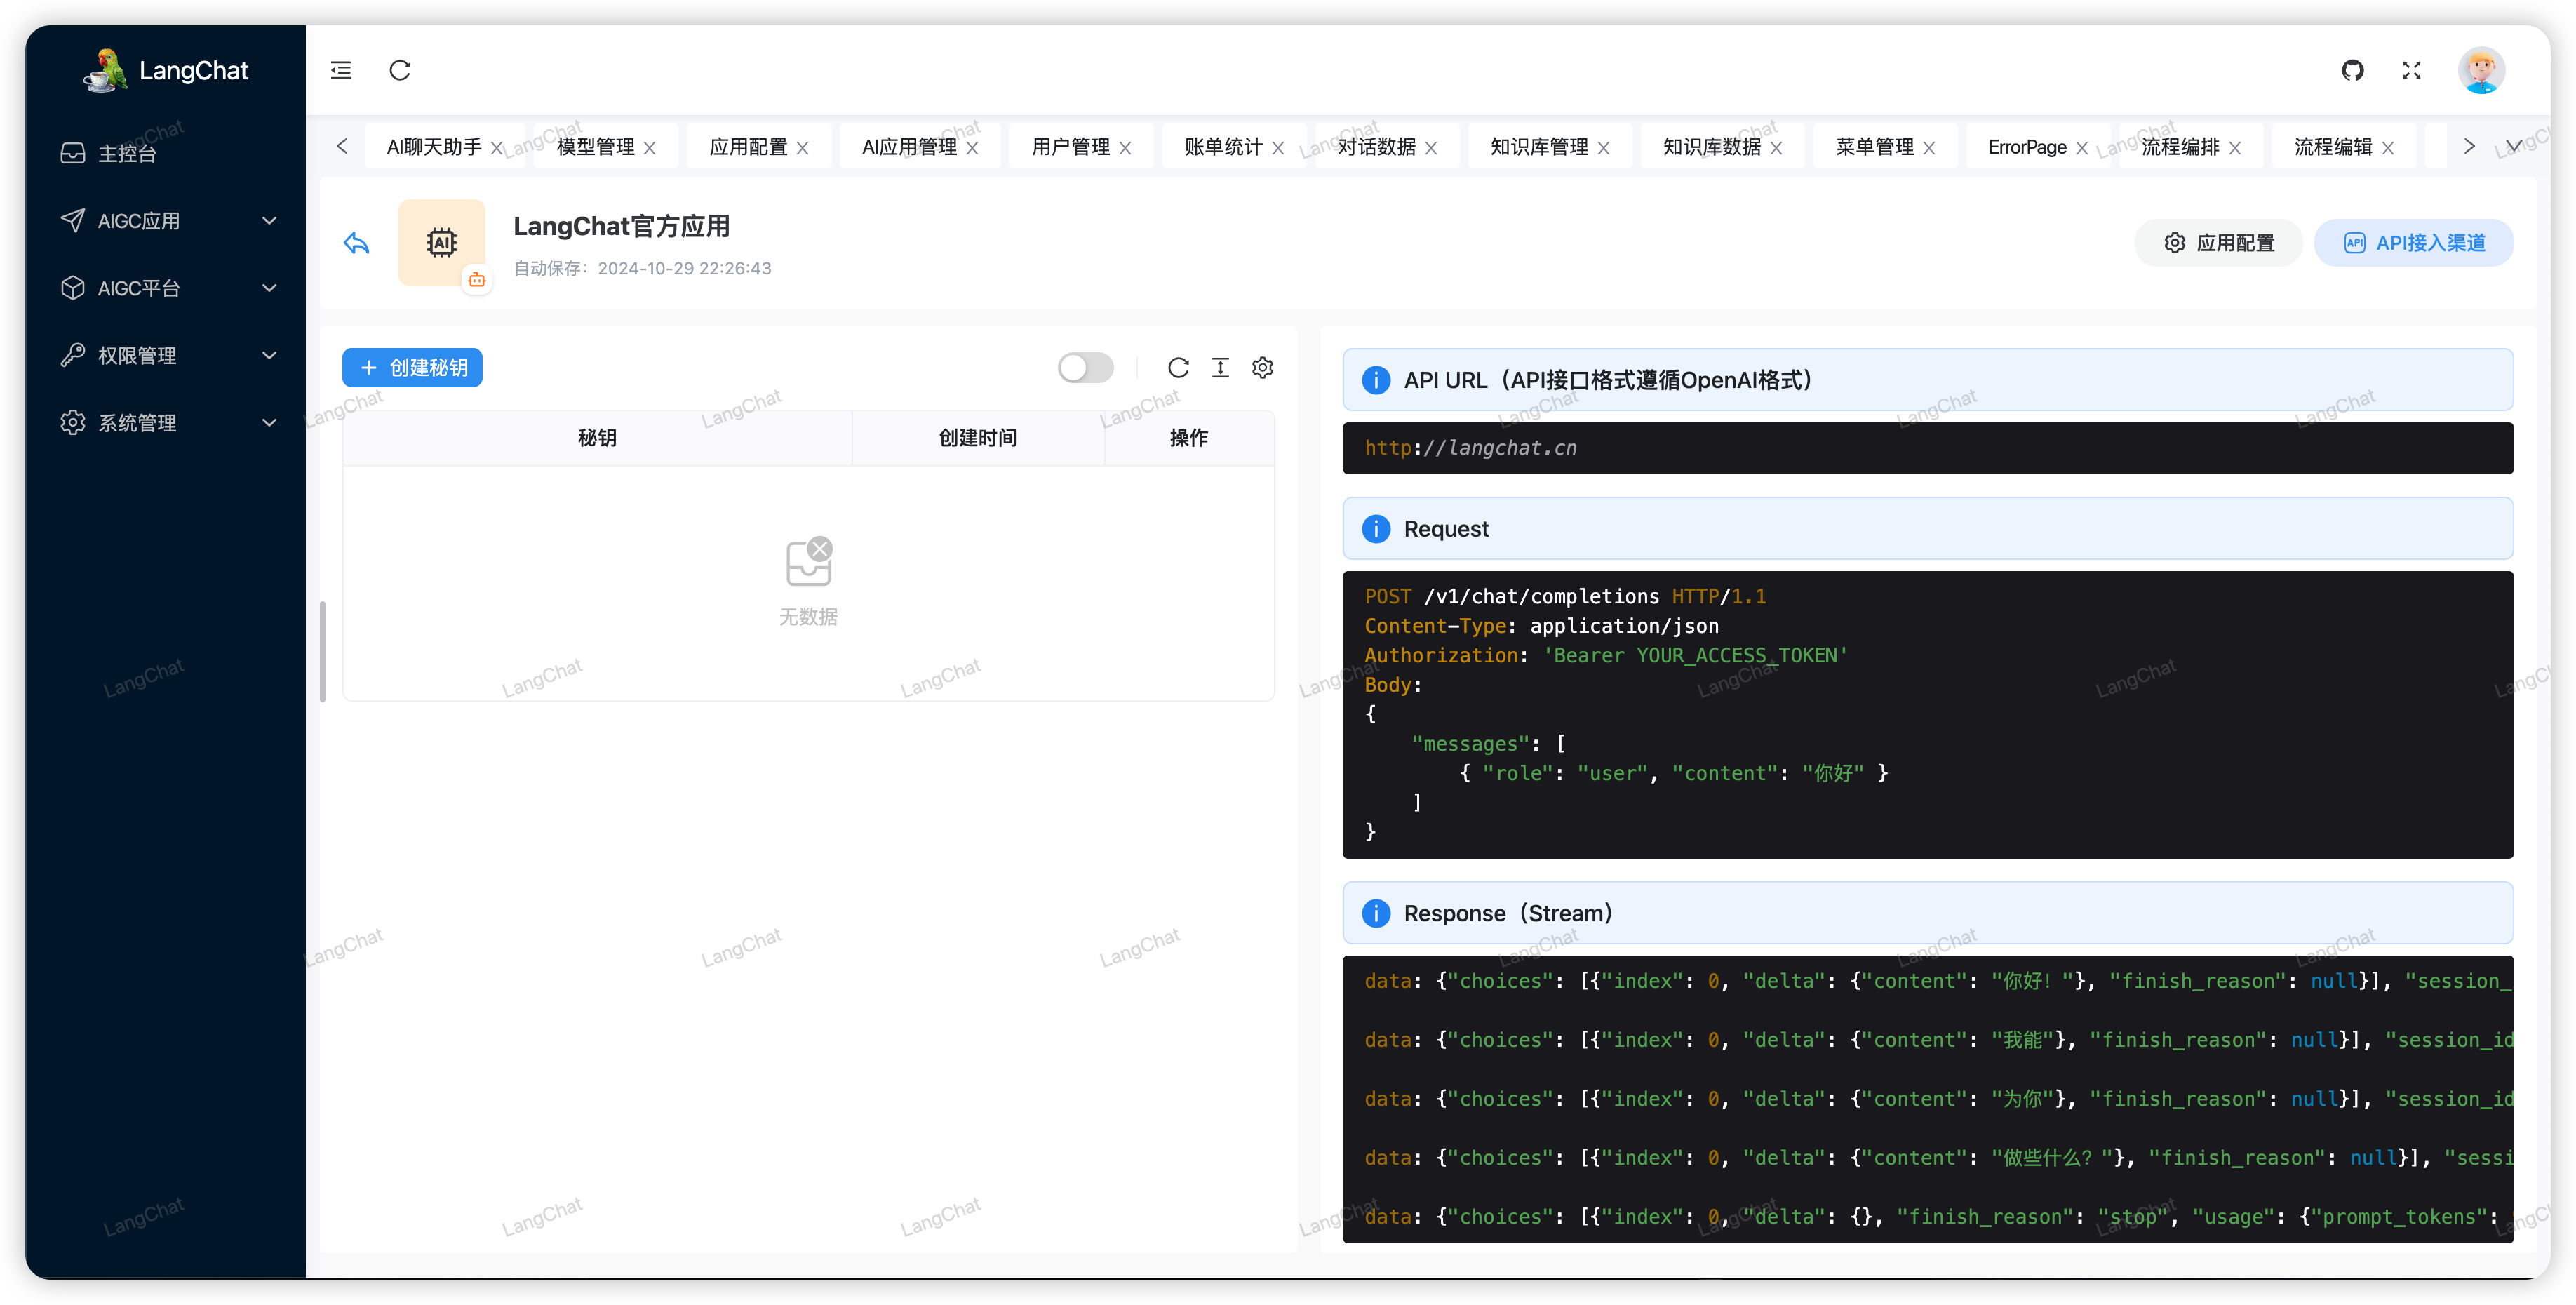2576x1305 pixels.
Task: Close the 模型管理 tab
Action: click(650, 148)
